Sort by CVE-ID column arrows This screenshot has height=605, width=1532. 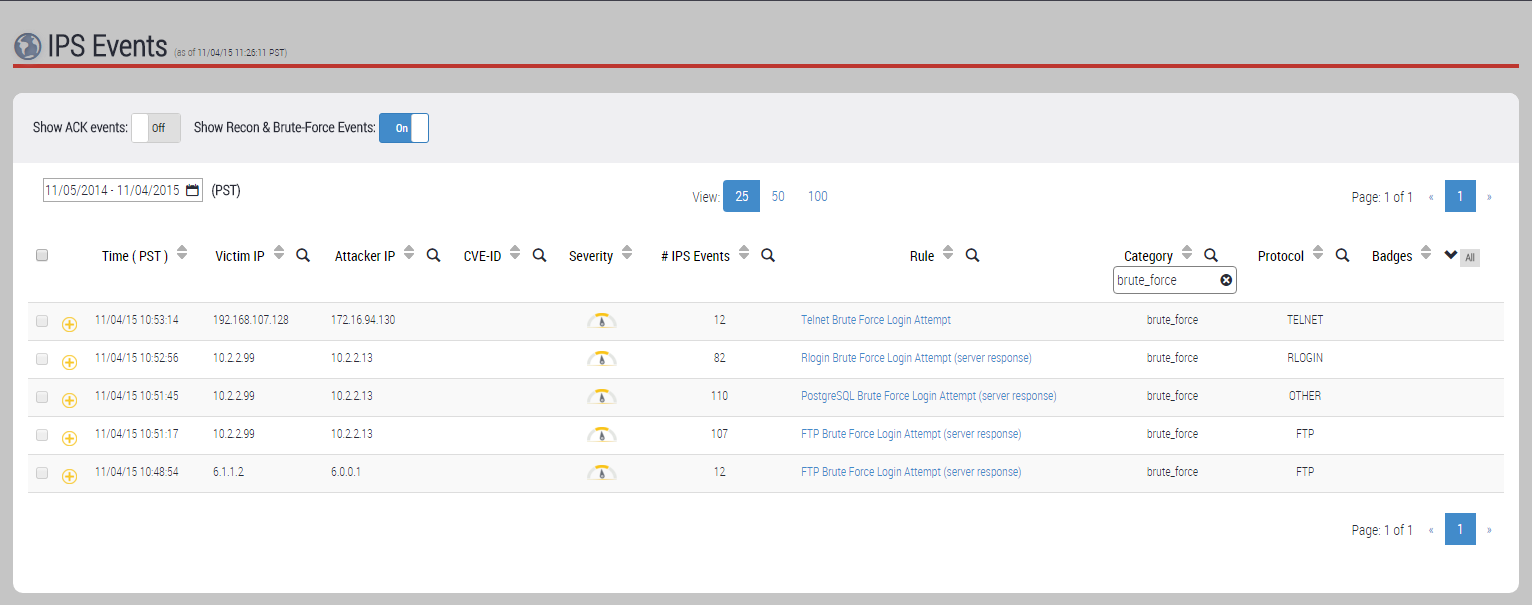click(x=515, y=253)
